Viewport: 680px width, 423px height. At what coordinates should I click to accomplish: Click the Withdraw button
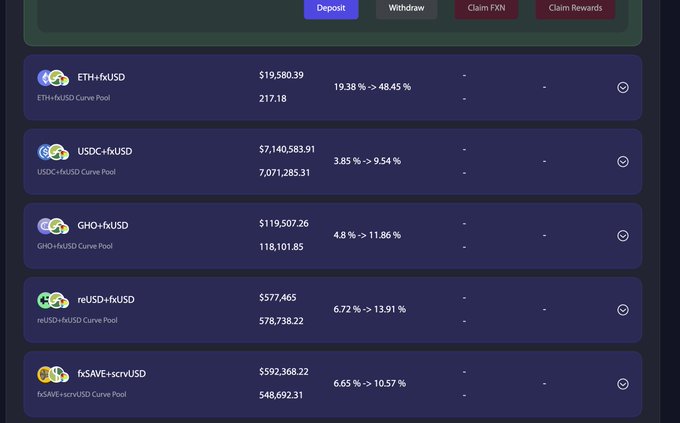tap(406, 8)
